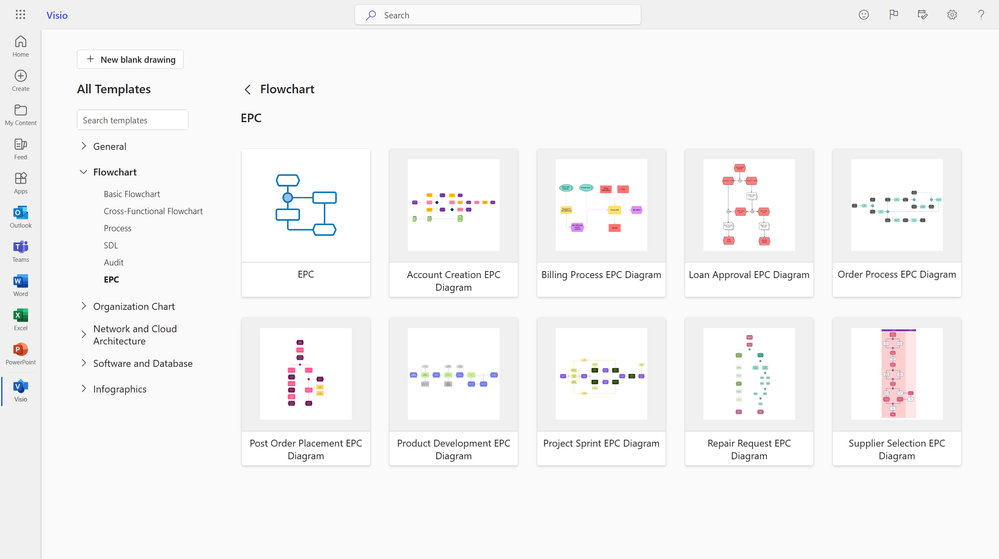Send feedback with the smiley icon
Screen dimensions: 999x559
(x=864, y=15)
